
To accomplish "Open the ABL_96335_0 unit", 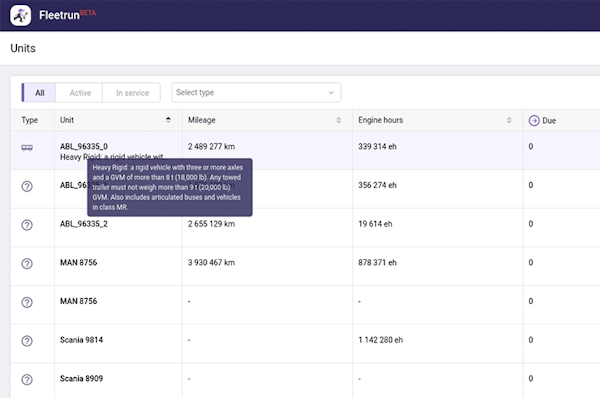I will (84, 146).
